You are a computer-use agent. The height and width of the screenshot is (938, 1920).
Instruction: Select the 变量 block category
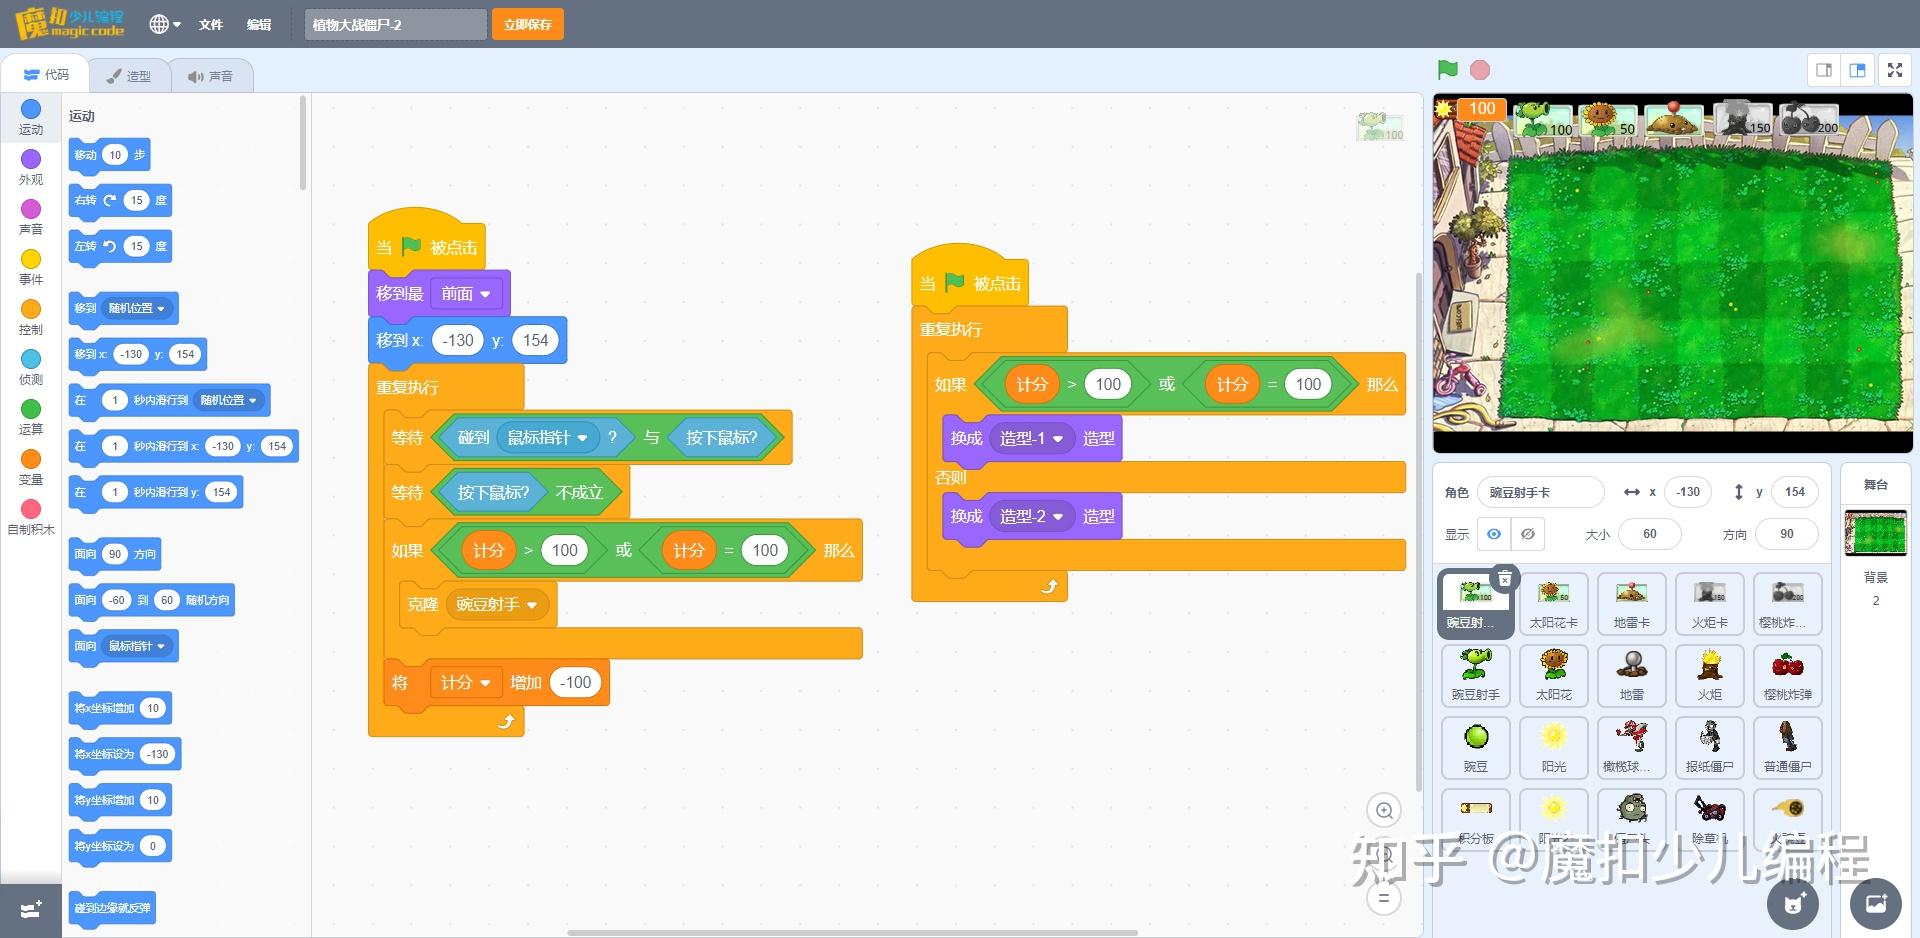[x=31, y=467]
